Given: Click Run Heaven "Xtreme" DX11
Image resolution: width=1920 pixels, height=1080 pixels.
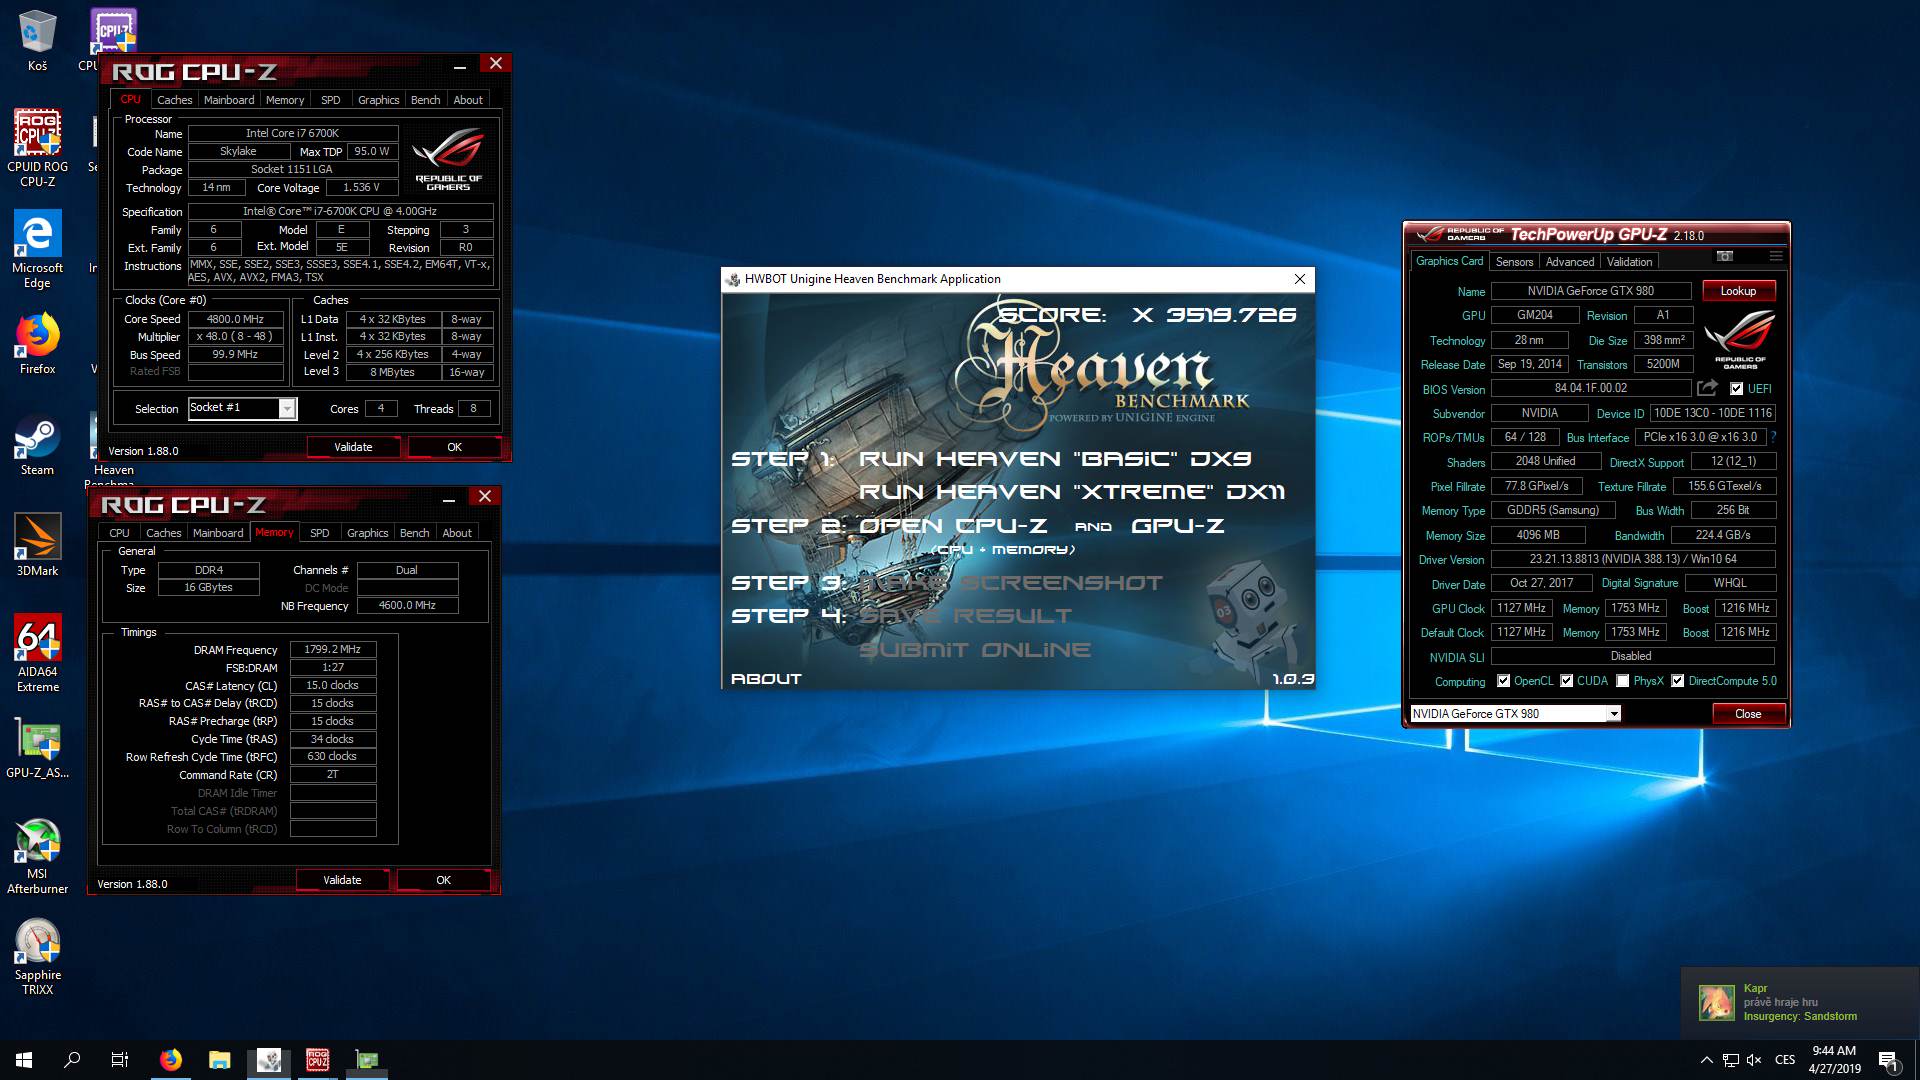Looking at the screenshot, I should point(1071,492).
